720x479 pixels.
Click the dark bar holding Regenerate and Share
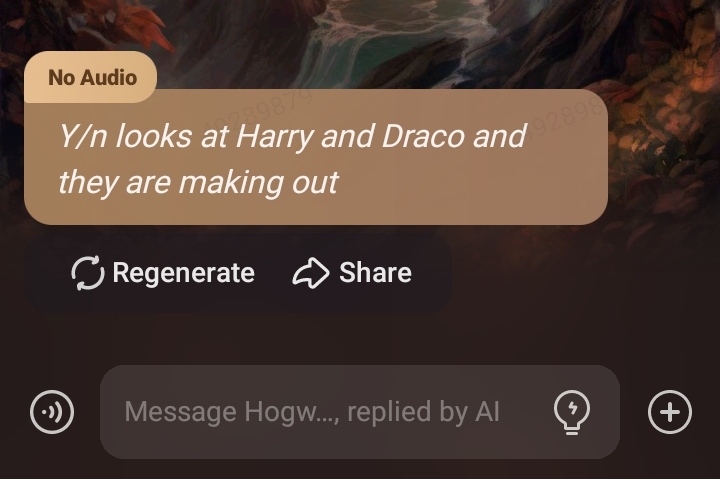click(238, 273)
